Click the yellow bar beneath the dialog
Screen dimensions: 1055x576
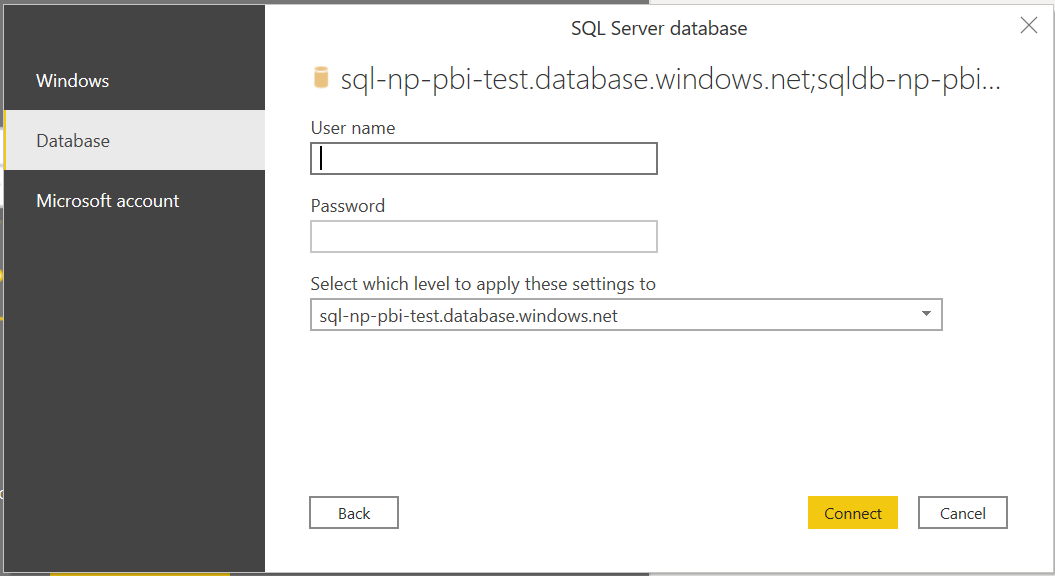[x=140, y=574]
